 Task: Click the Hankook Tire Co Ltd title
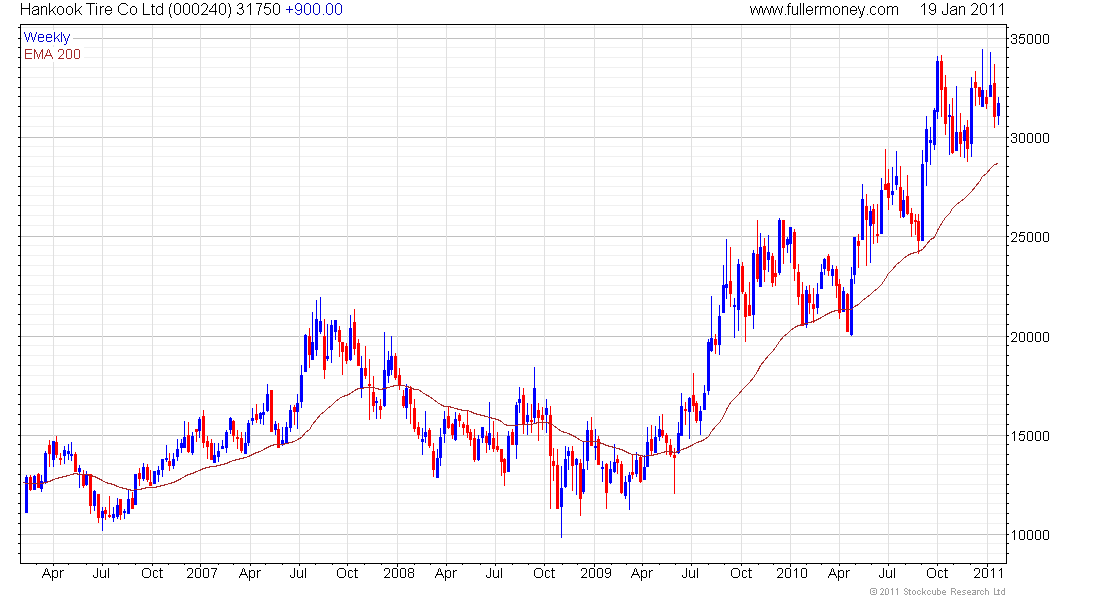pyautogui.click(x=90, y=10)
